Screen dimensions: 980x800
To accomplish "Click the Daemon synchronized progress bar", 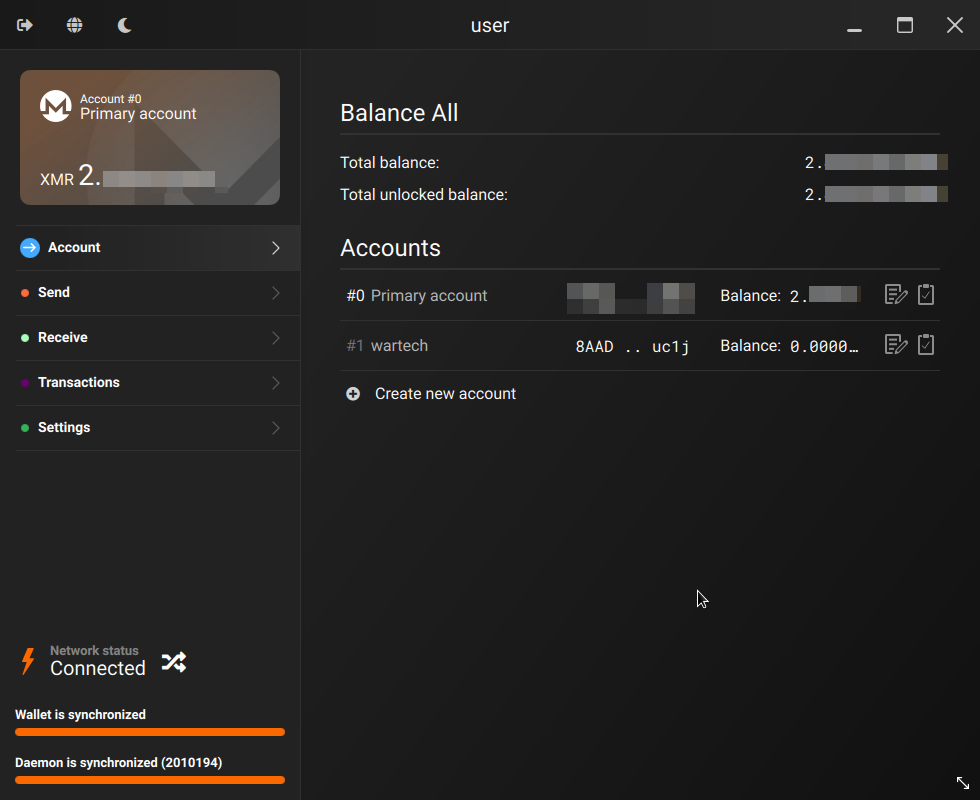I will pos(150,780).
